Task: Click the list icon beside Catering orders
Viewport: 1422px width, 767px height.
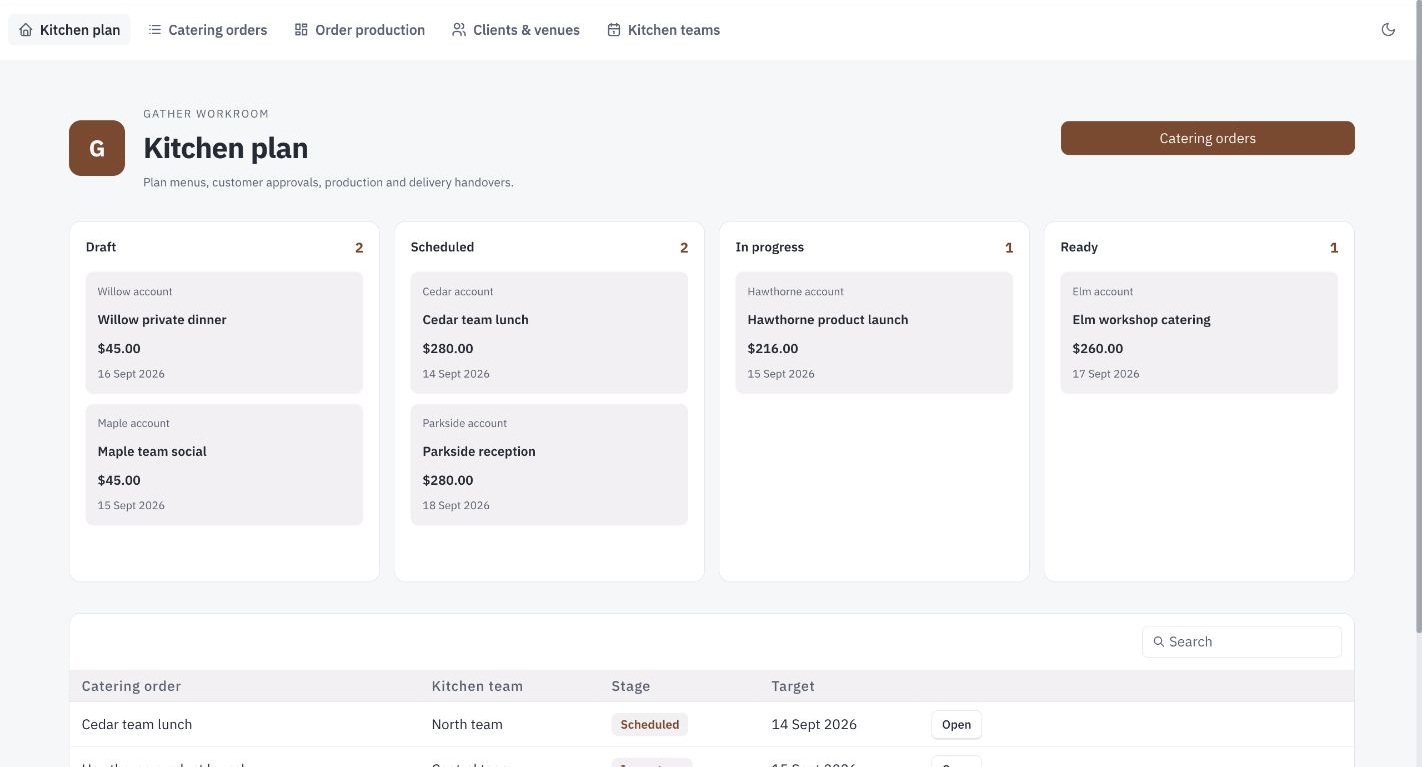Action: point(155,30)
